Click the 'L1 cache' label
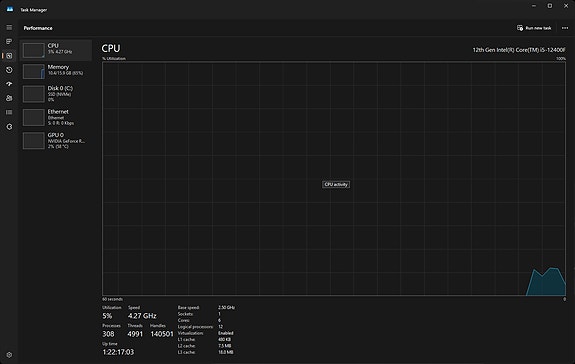This screenshot has width=575, height=364. tap(187, 339)
